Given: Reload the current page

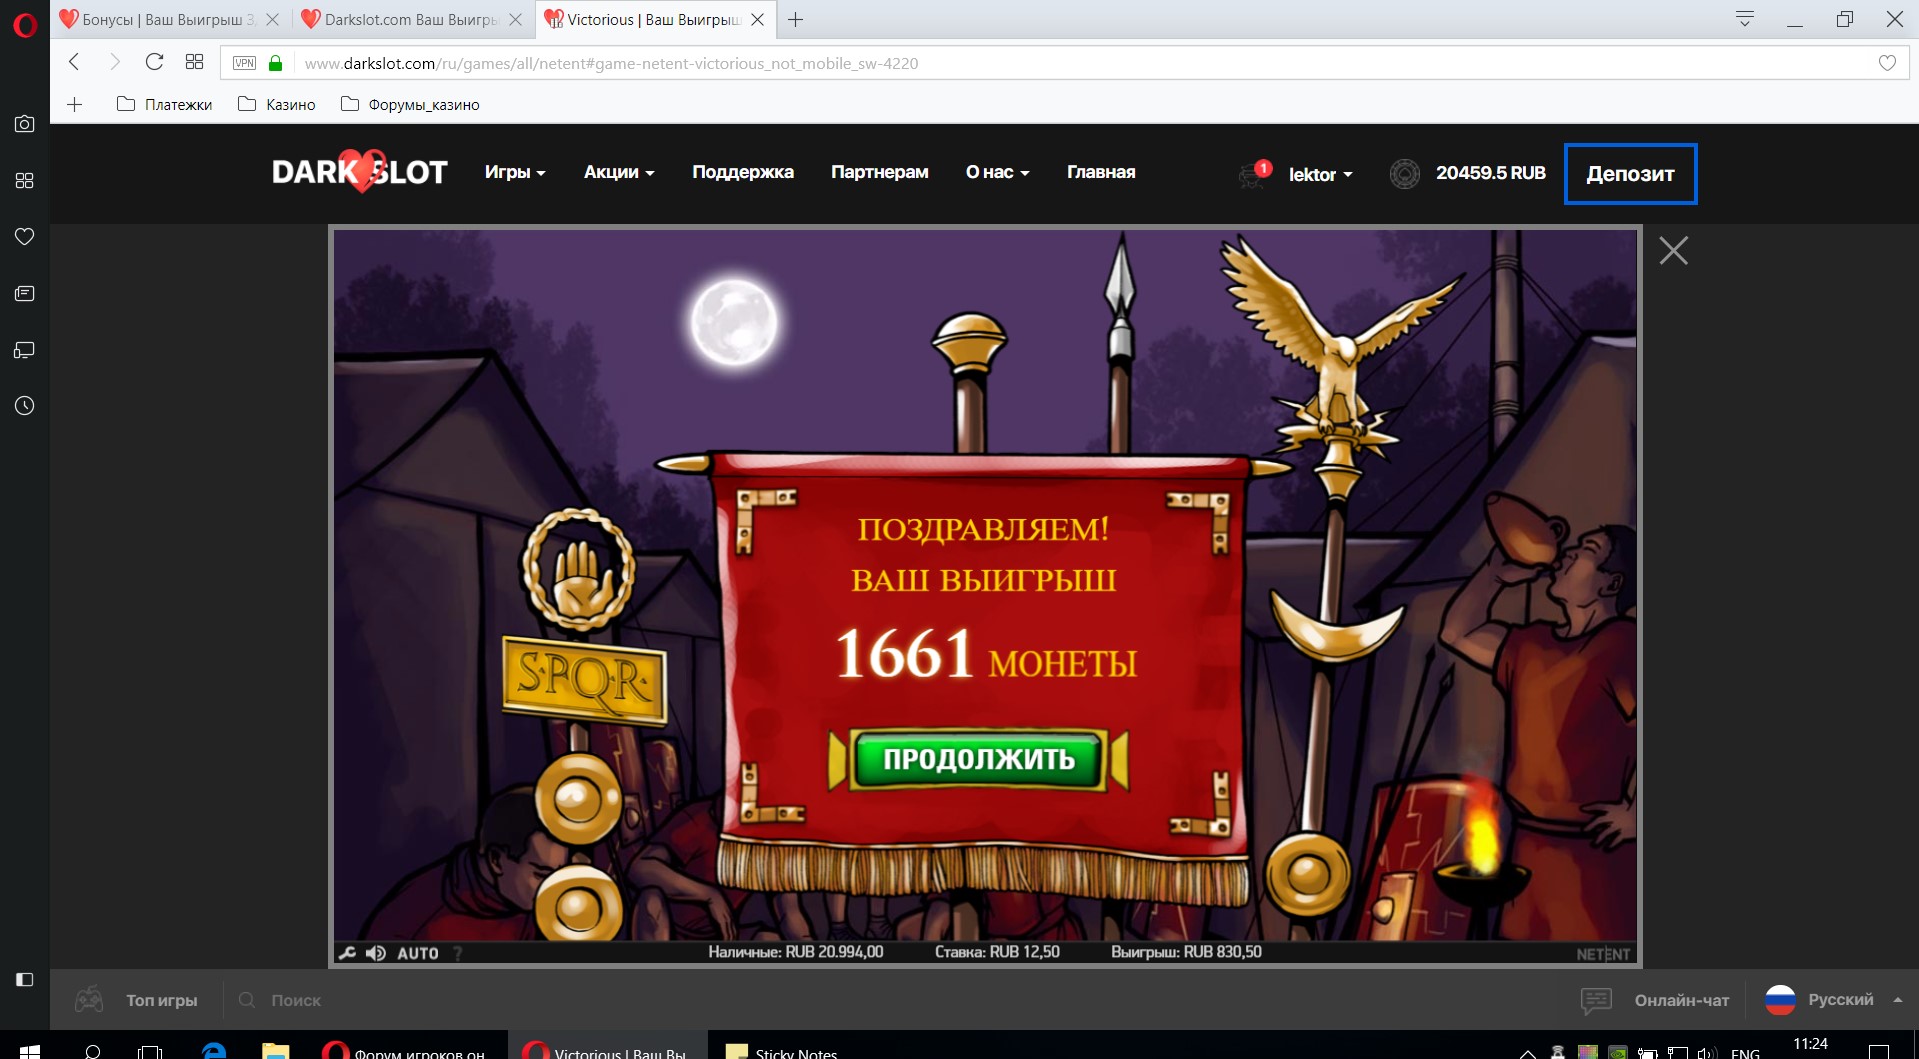Looking at the screenshot, I should [x=154, y=62].
